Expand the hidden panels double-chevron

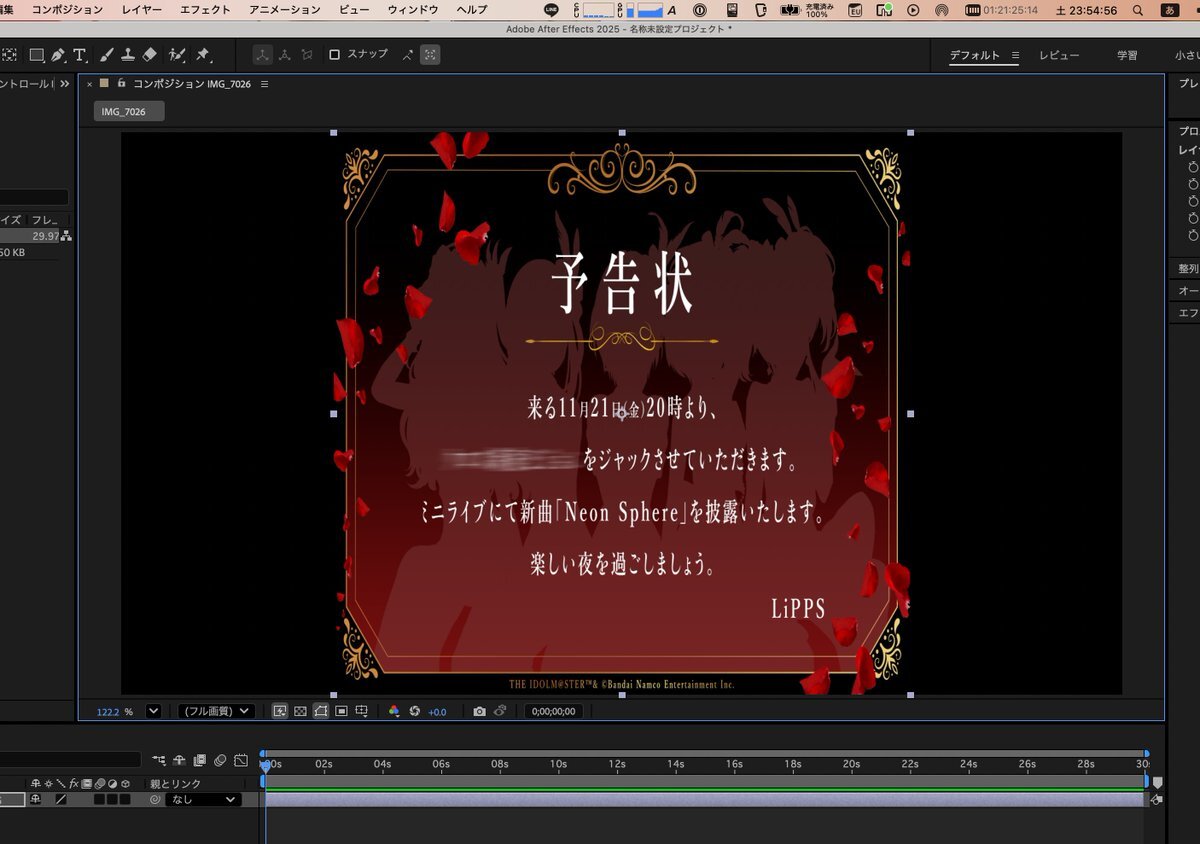point(64,84)
